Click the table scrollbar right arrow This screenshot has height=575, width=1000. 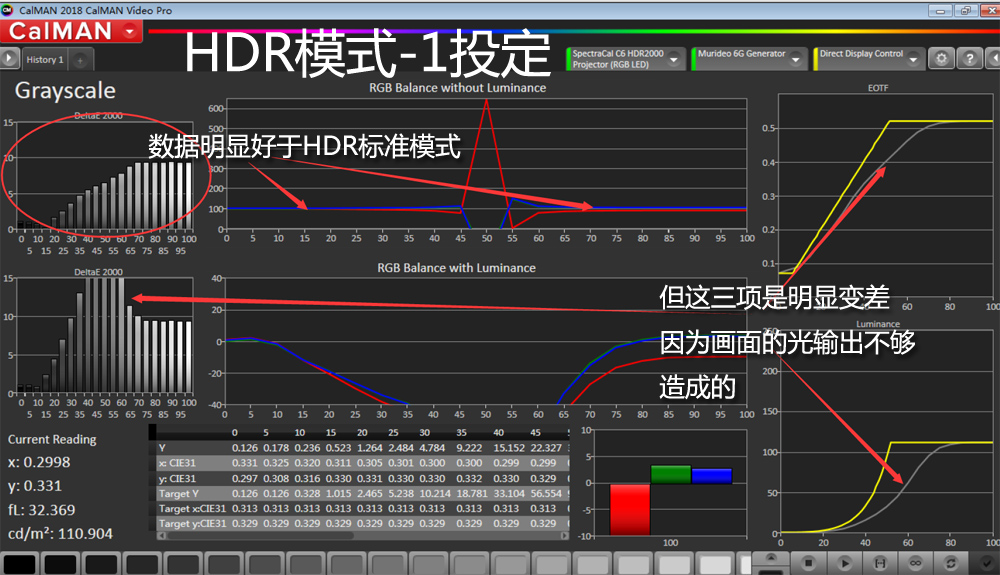point(564,535)
